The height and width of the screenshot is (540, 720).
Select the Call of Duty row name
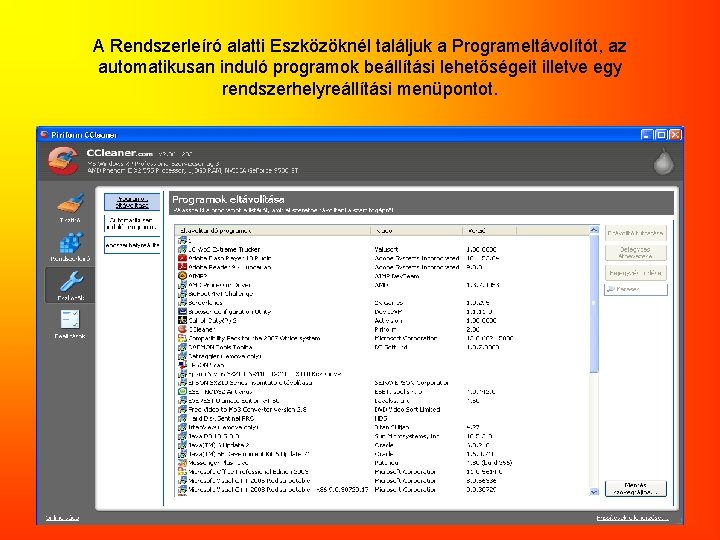(x=212, y=321)
